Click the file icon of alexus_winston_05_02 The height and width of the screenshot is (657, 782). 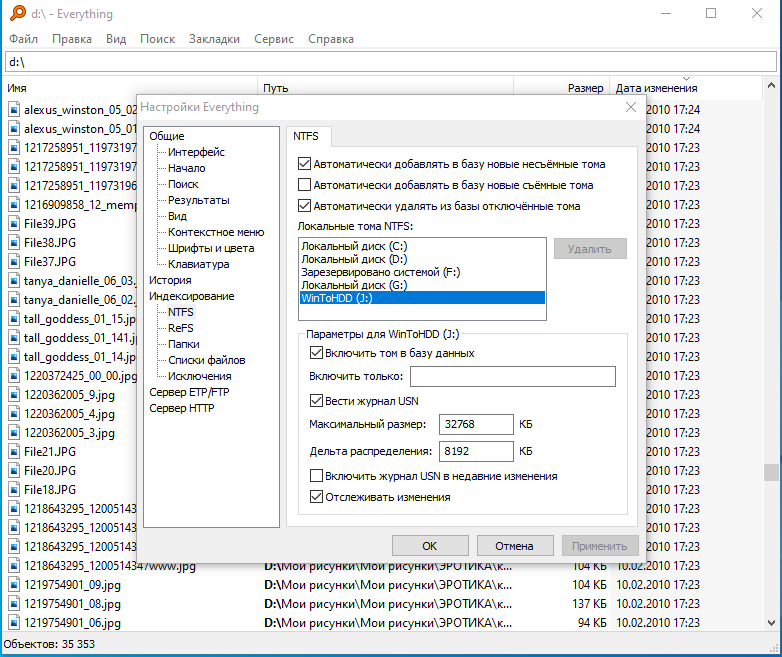click(14, 109)
